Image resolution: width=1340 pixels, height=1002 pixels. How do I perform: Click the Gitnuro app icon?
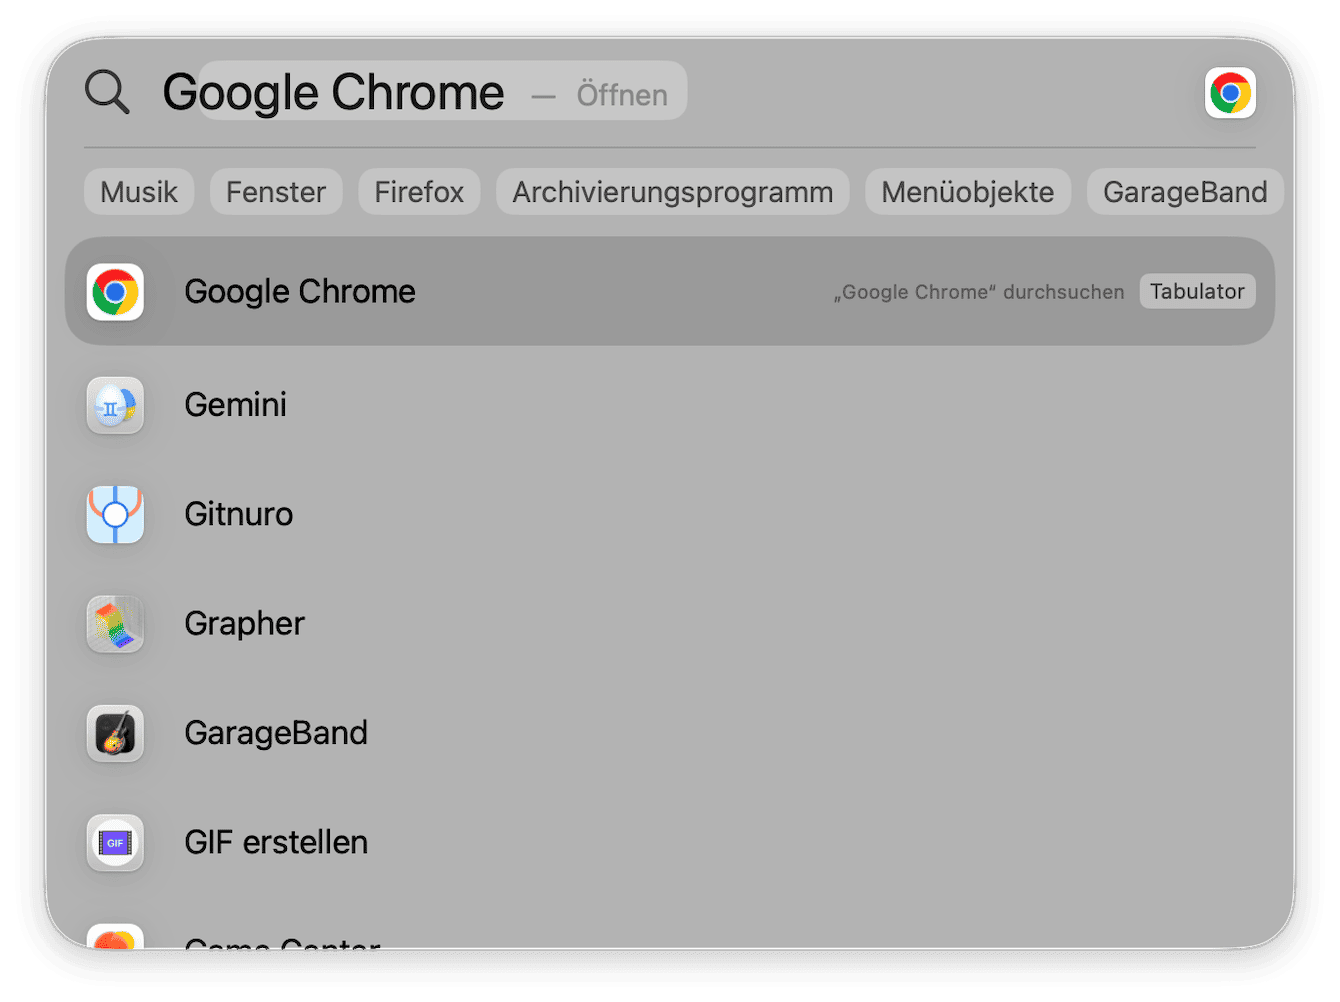coord(115,514)
